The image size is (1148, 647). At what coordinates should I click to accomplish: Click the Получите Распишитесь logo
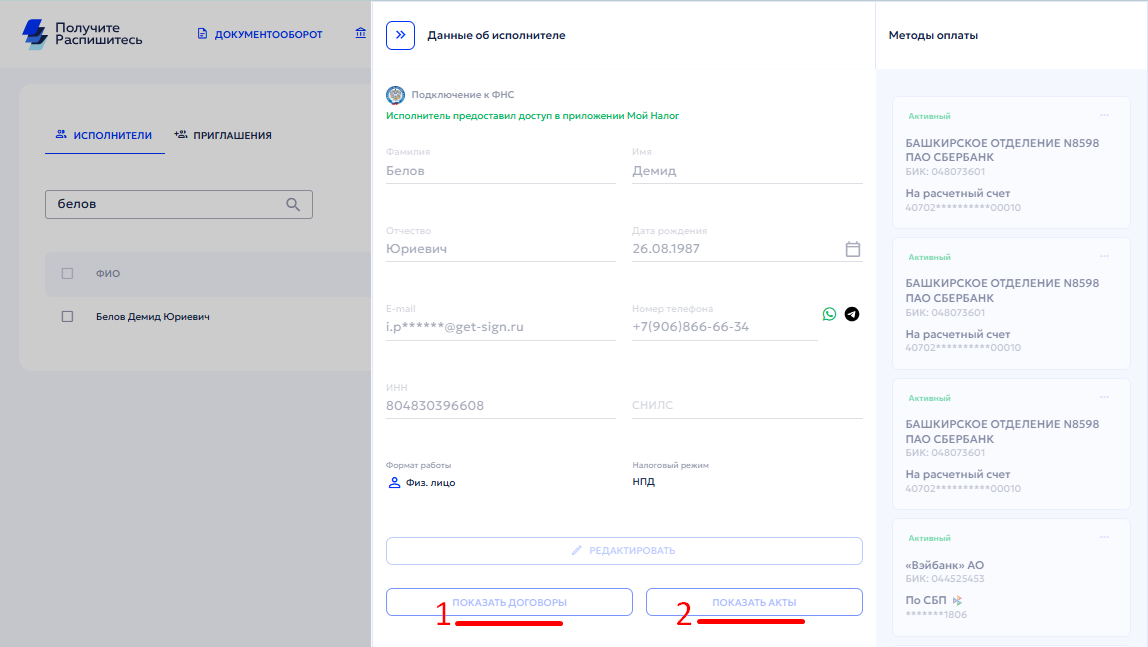(x=83, y=34)
